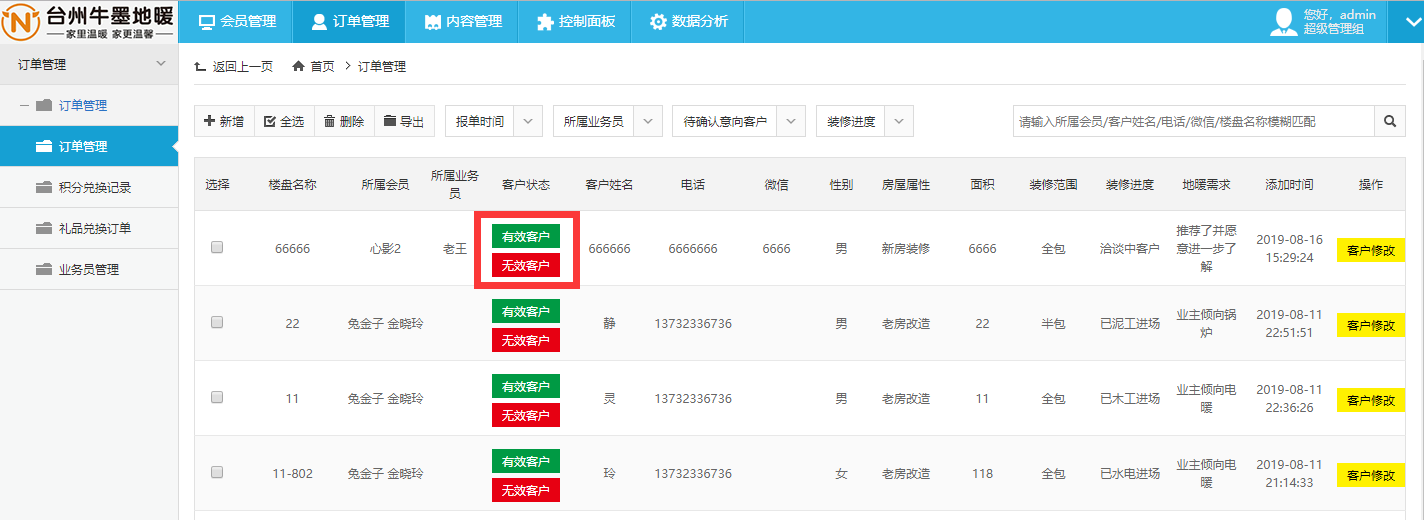Image resolution: width=1424 pixels, height=520 pixels.
Task: Click the 客户状态 column header
Action: [x=526, y=185]
